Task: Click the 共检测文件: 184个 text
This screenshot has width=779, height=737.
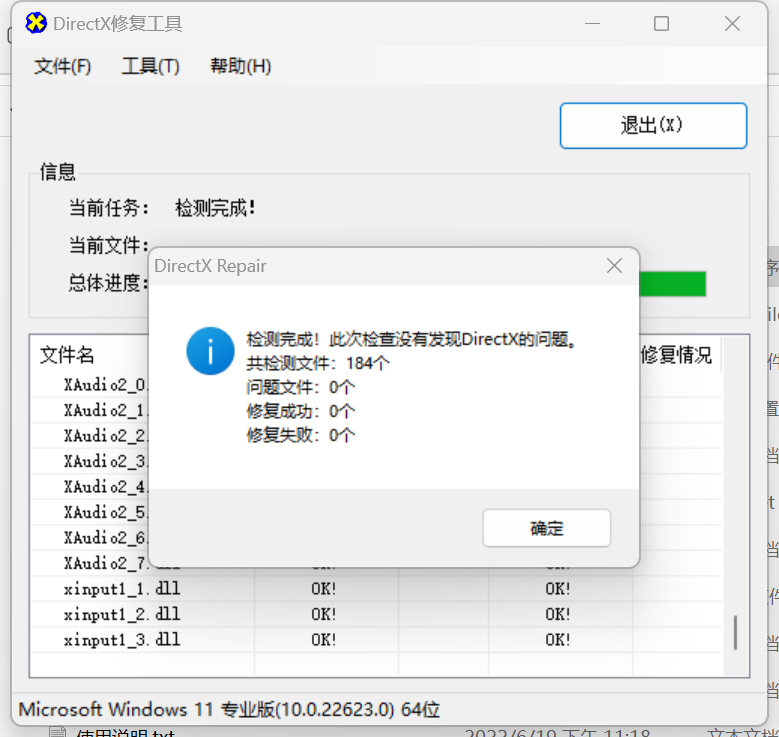Action: [x=318, y=363]
